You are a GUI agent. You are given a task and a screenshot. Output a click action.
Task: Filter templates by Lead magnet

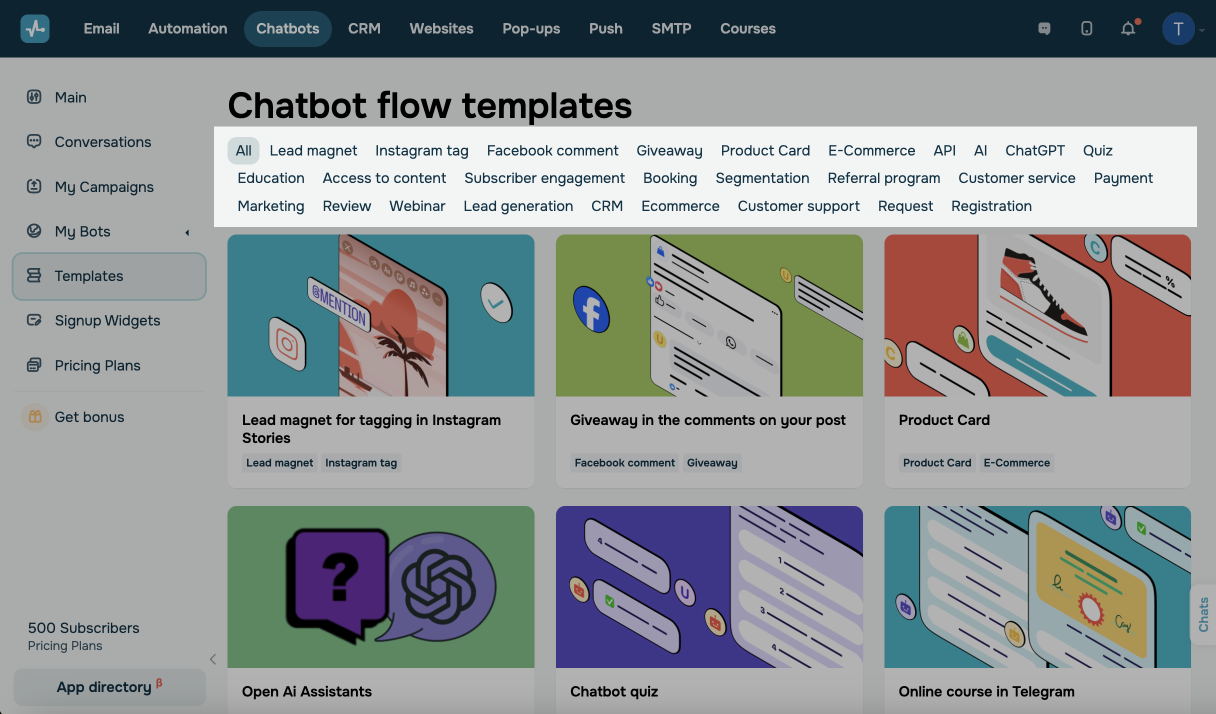[x=314, y=150]
